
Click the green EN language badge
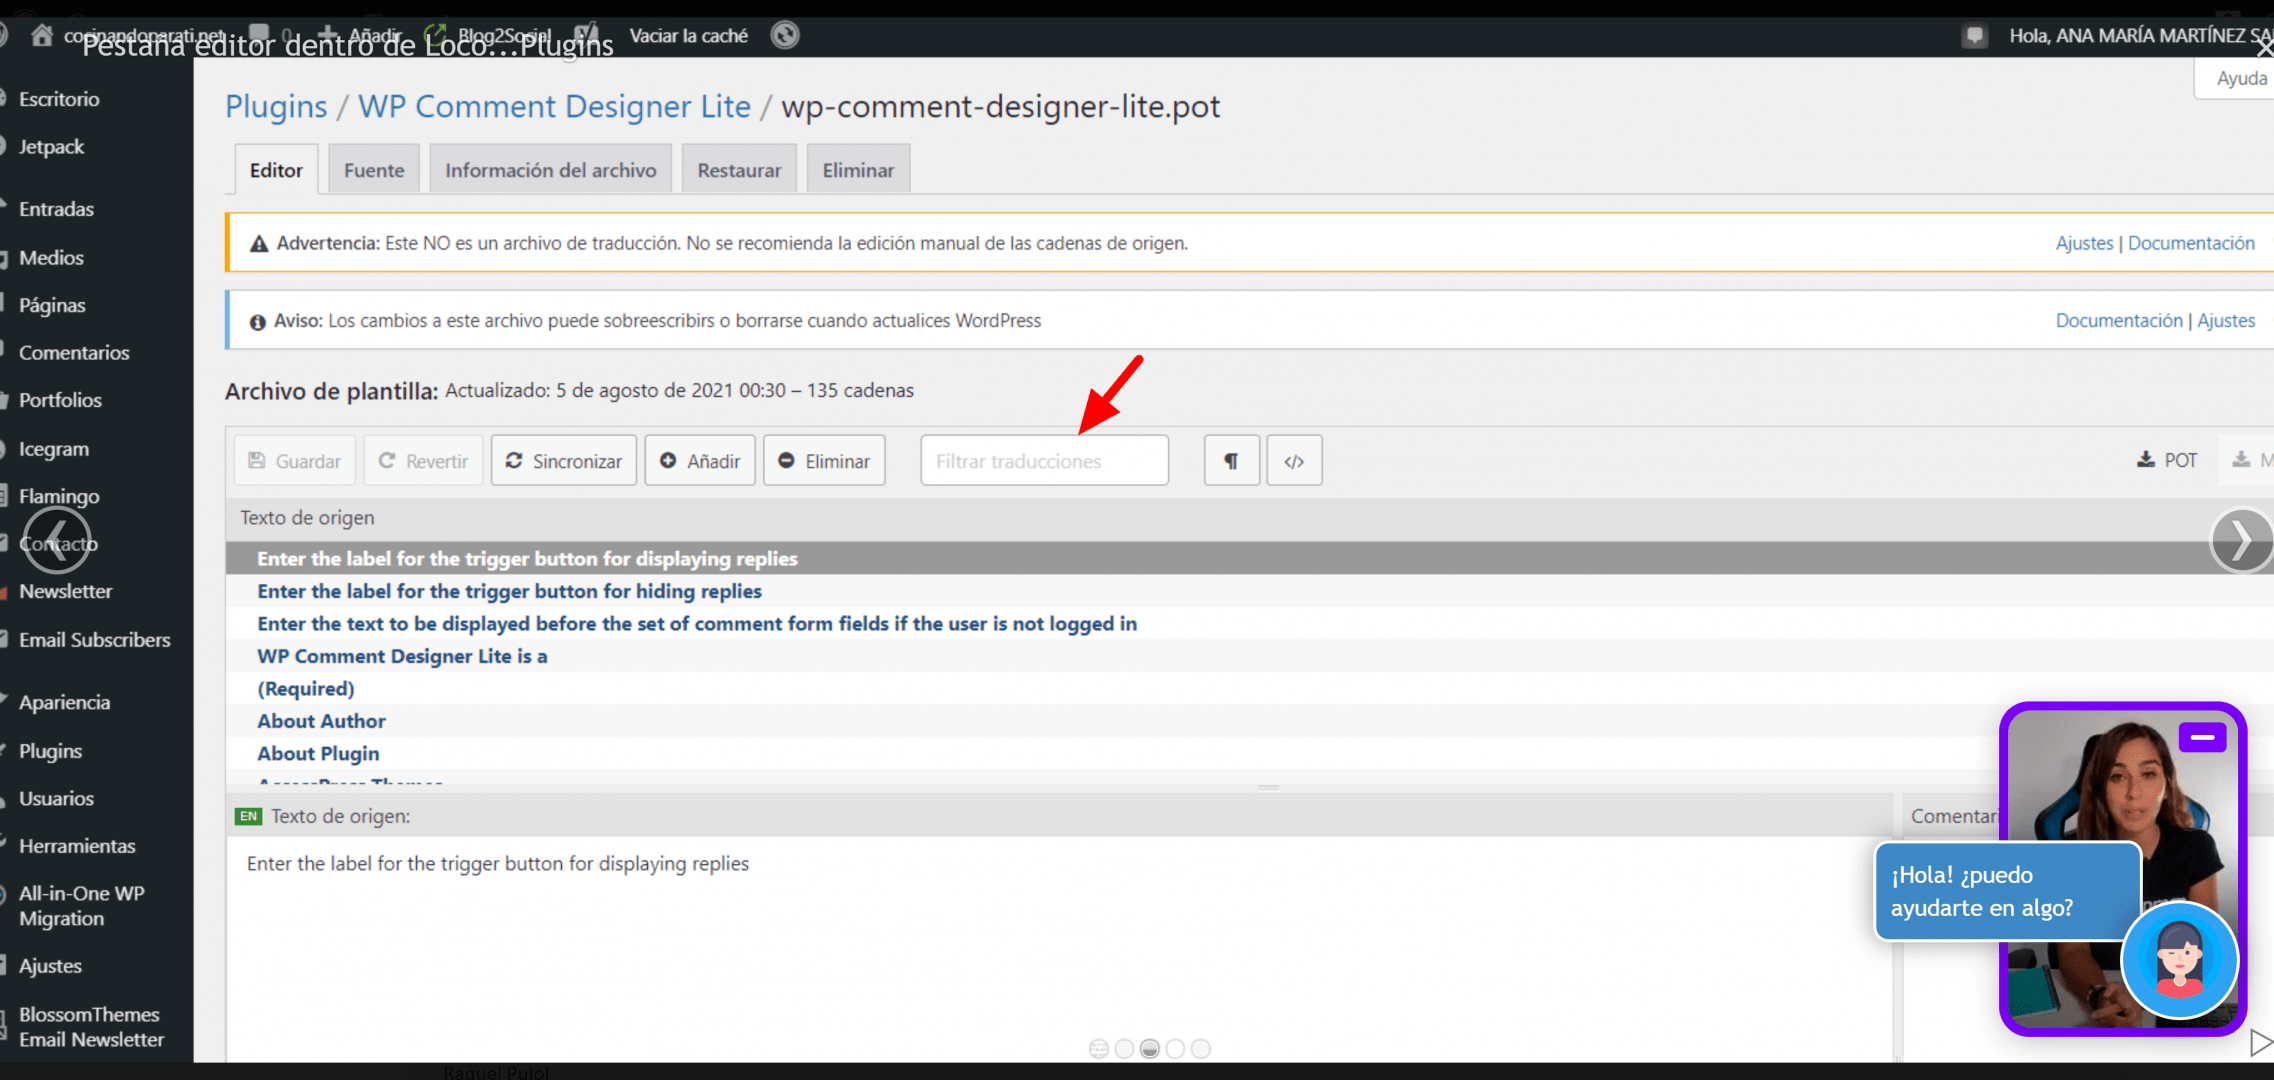pos(248,816)
